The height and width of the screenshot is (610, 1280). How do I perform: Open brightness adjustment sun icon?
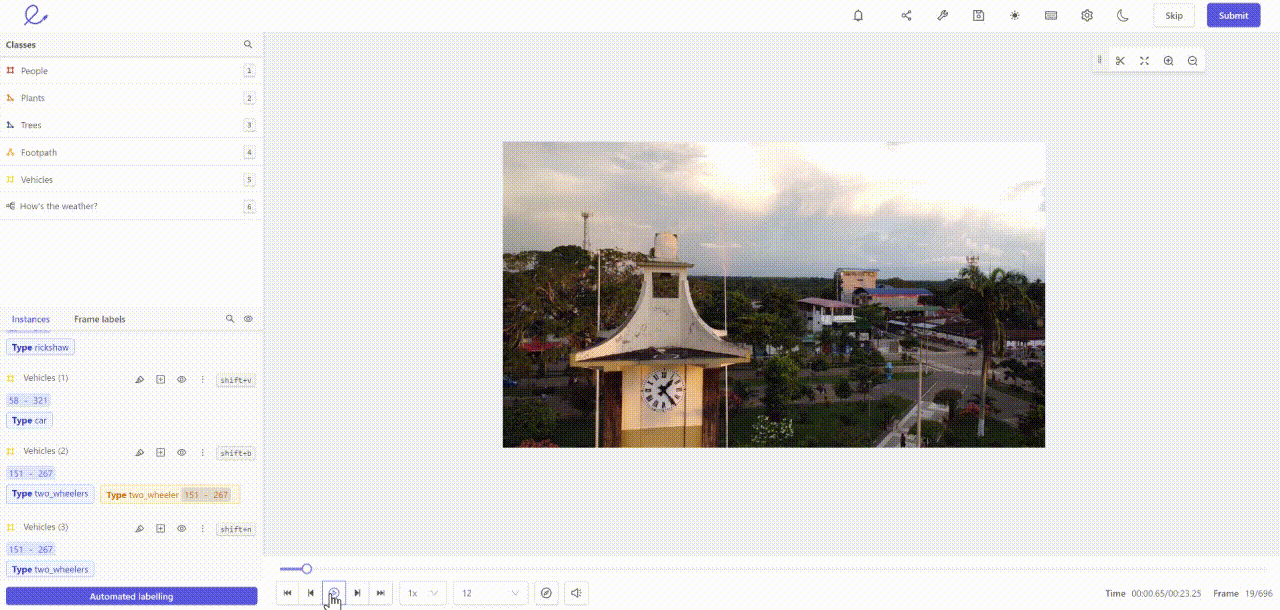tap(1015, 15)
